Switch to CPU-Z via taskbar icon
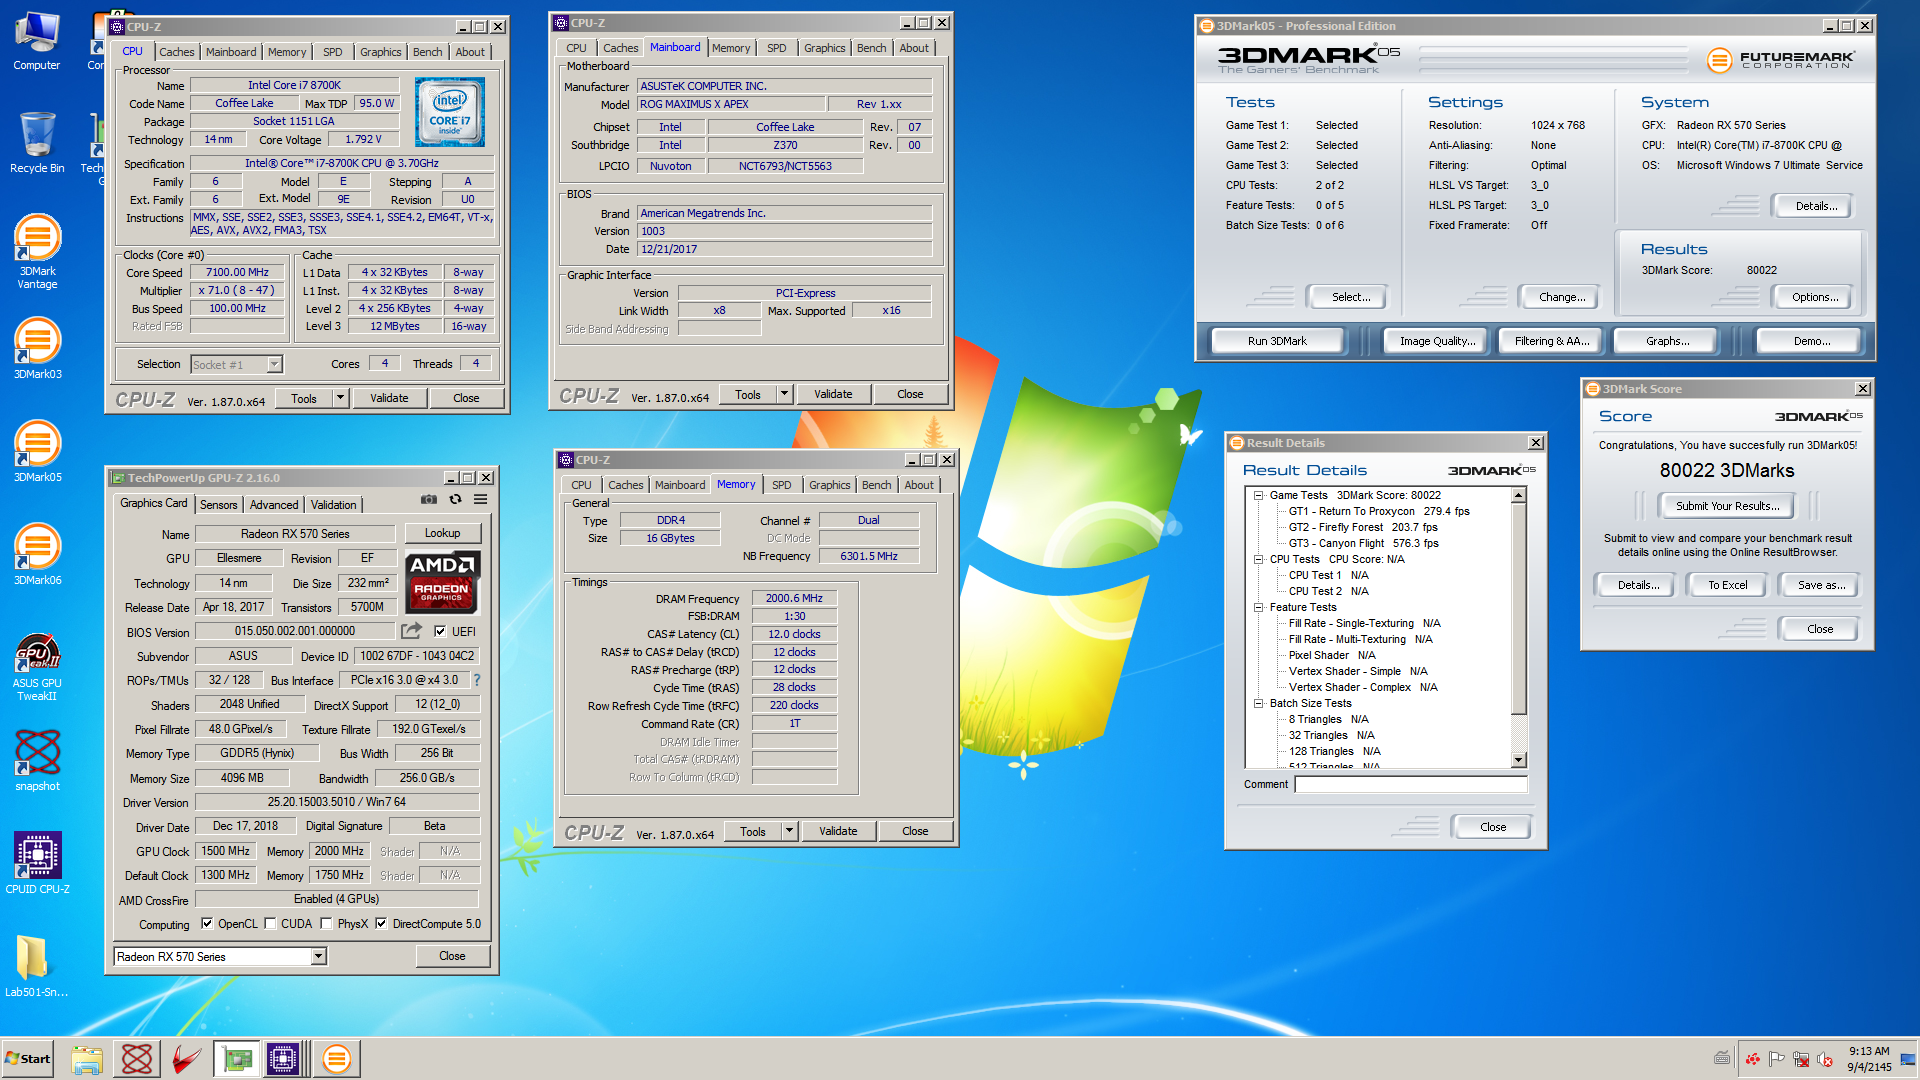 (x=283, y=1059)
